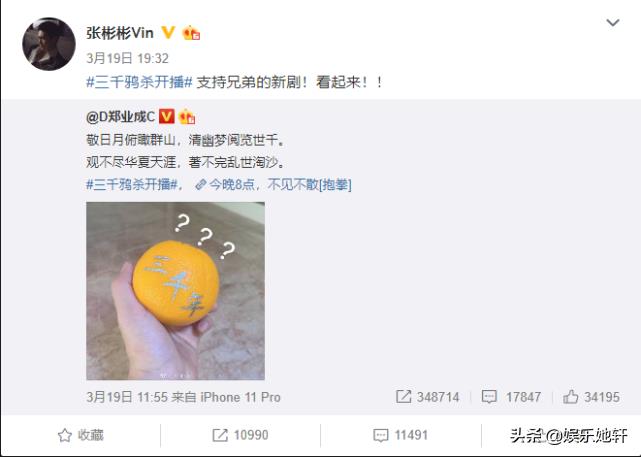Open the 3月19日 19:32 post timestamp
Image resolution: width=641 pixels, height=457 pixels.
coord(127,58)
